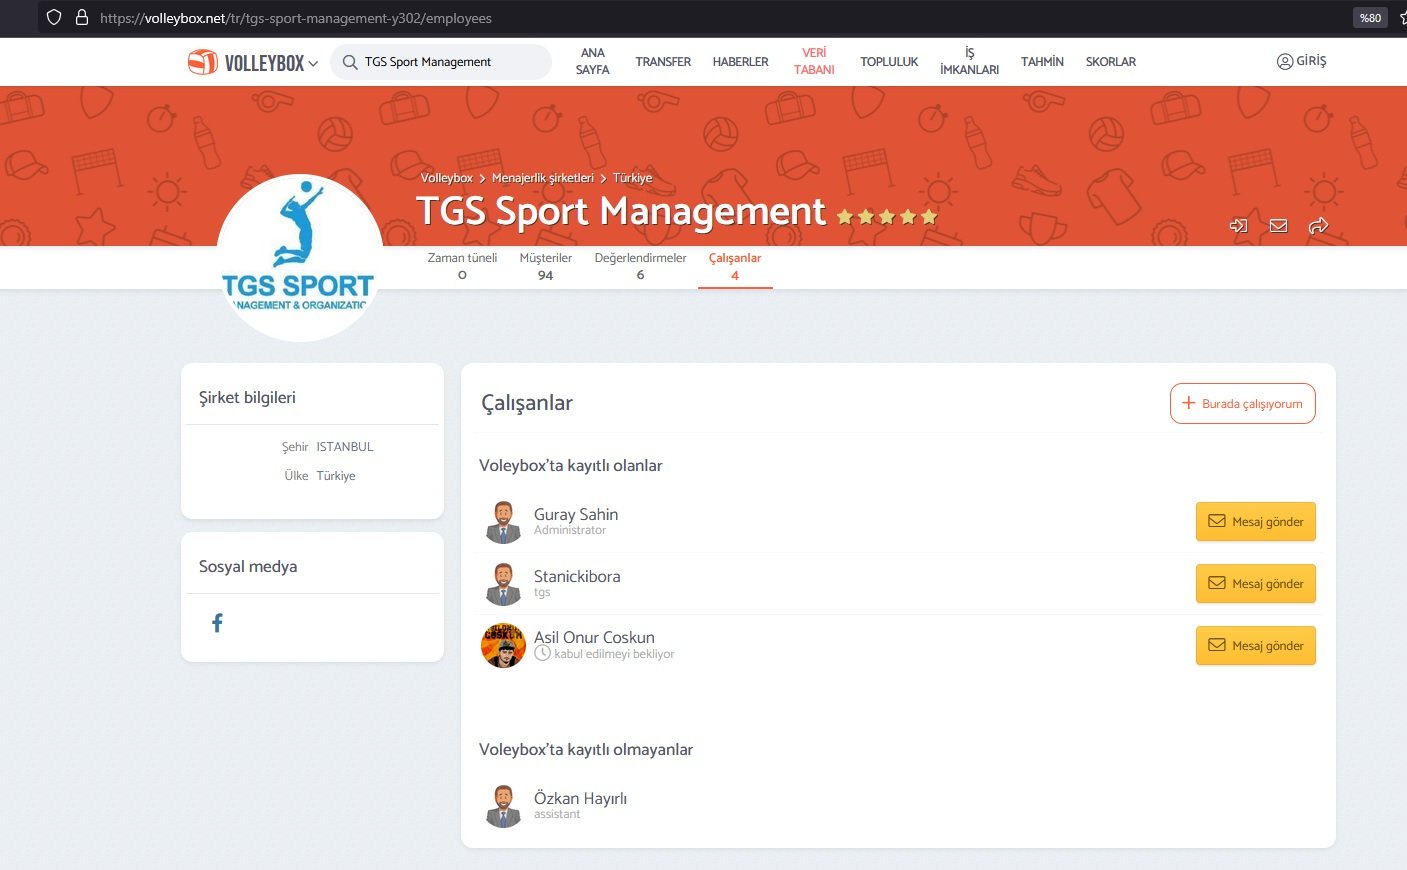Click the Şirket bilgileri heading

[247, 398]
